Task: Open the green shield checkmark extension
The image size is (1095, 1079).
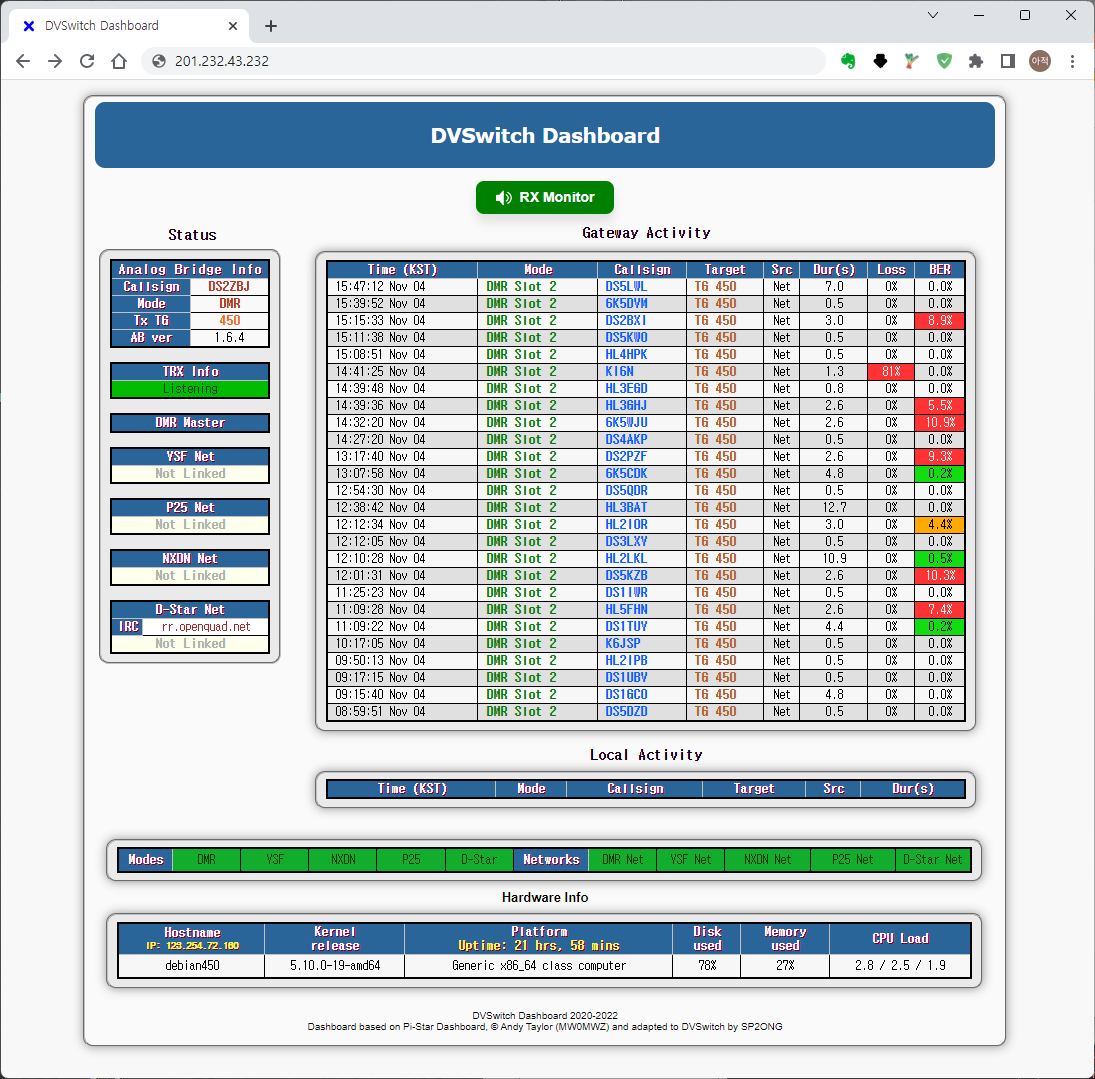Action: pos(944,61)
